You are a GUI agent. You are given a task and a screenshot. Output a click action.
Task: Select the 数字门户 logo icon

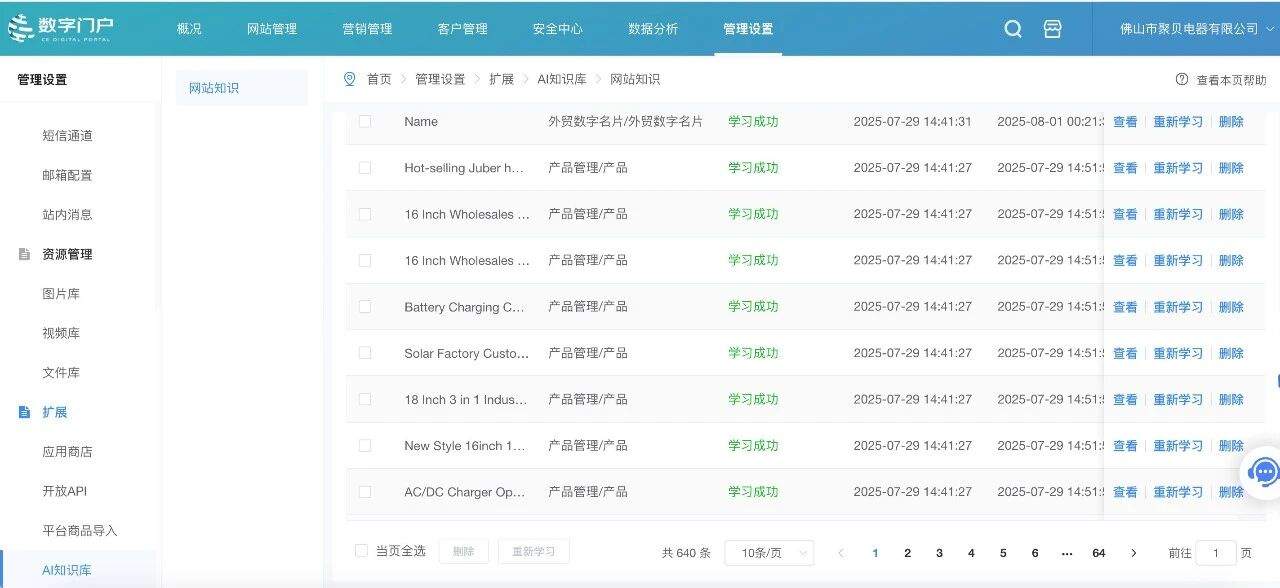click(x=22, y=27)
